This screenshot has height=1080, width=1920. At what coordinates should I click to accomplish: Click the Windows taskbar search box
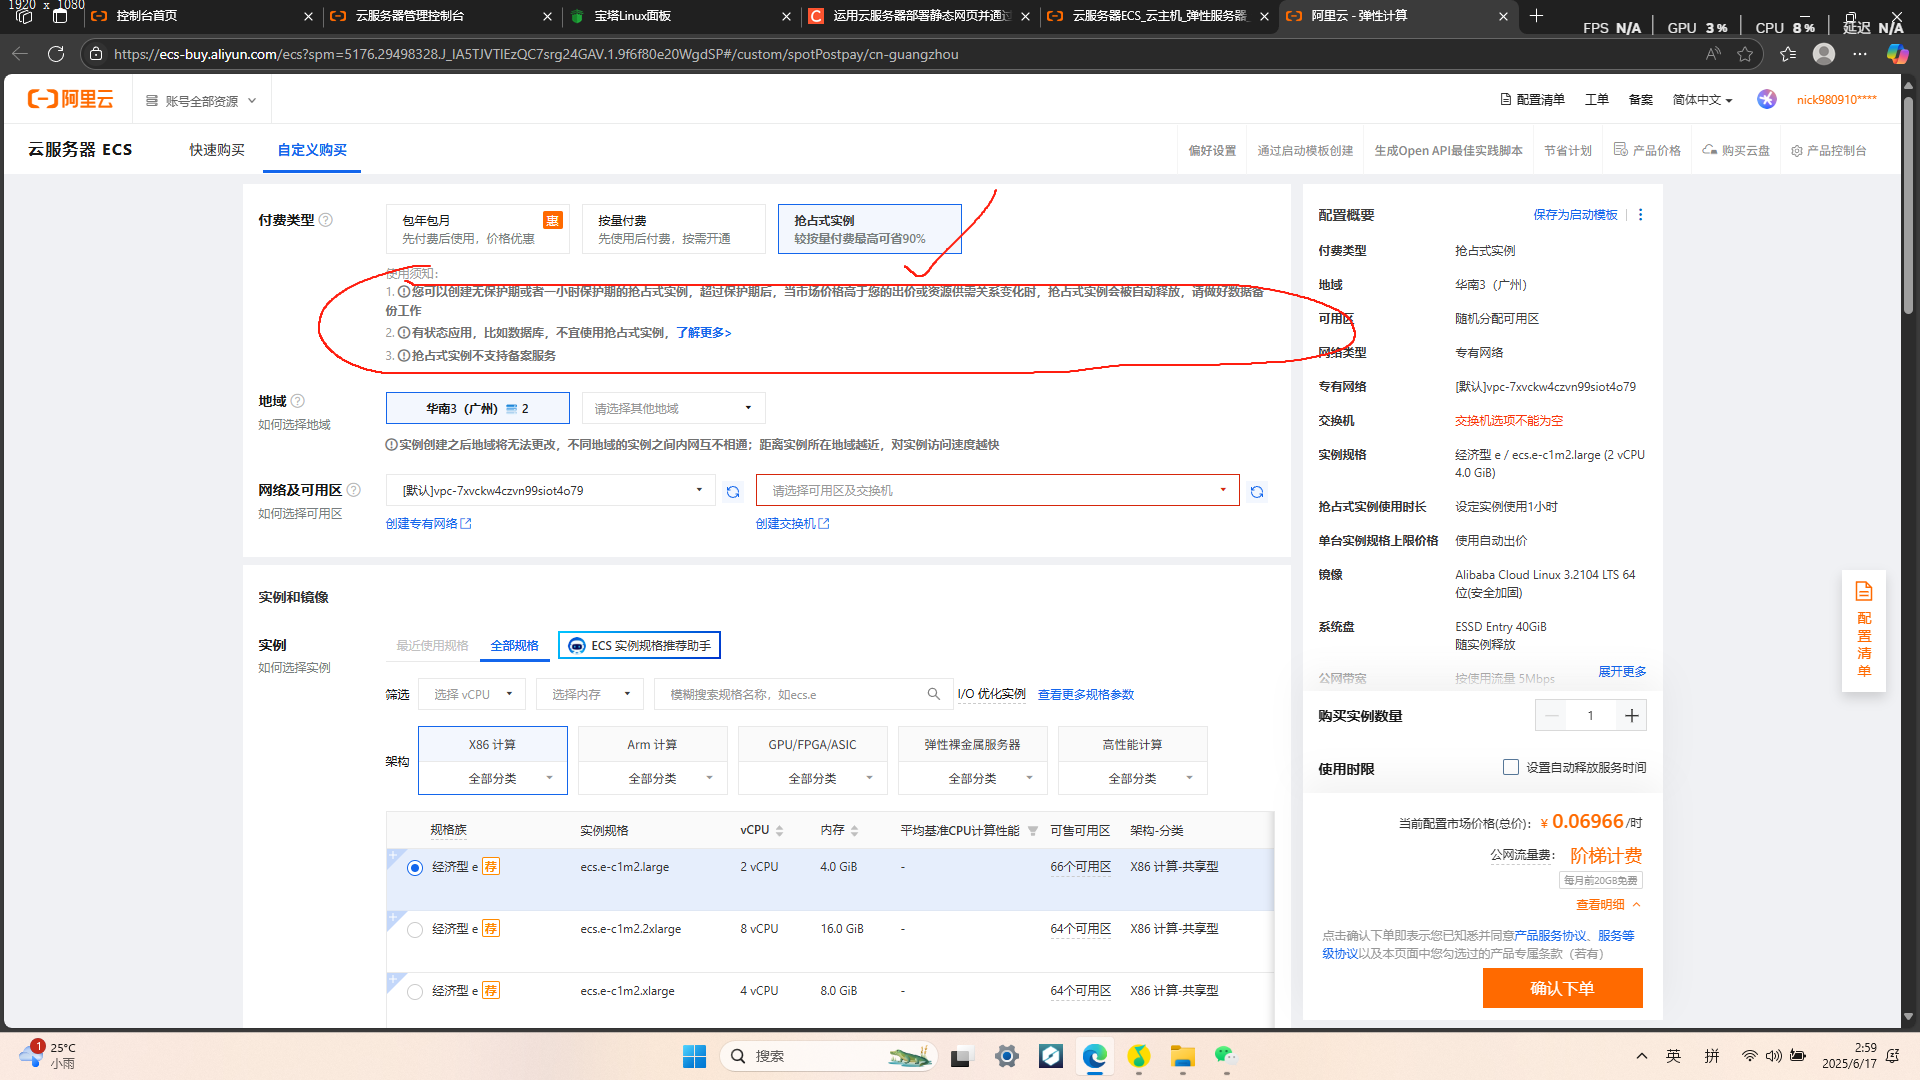click(828, 1056)
